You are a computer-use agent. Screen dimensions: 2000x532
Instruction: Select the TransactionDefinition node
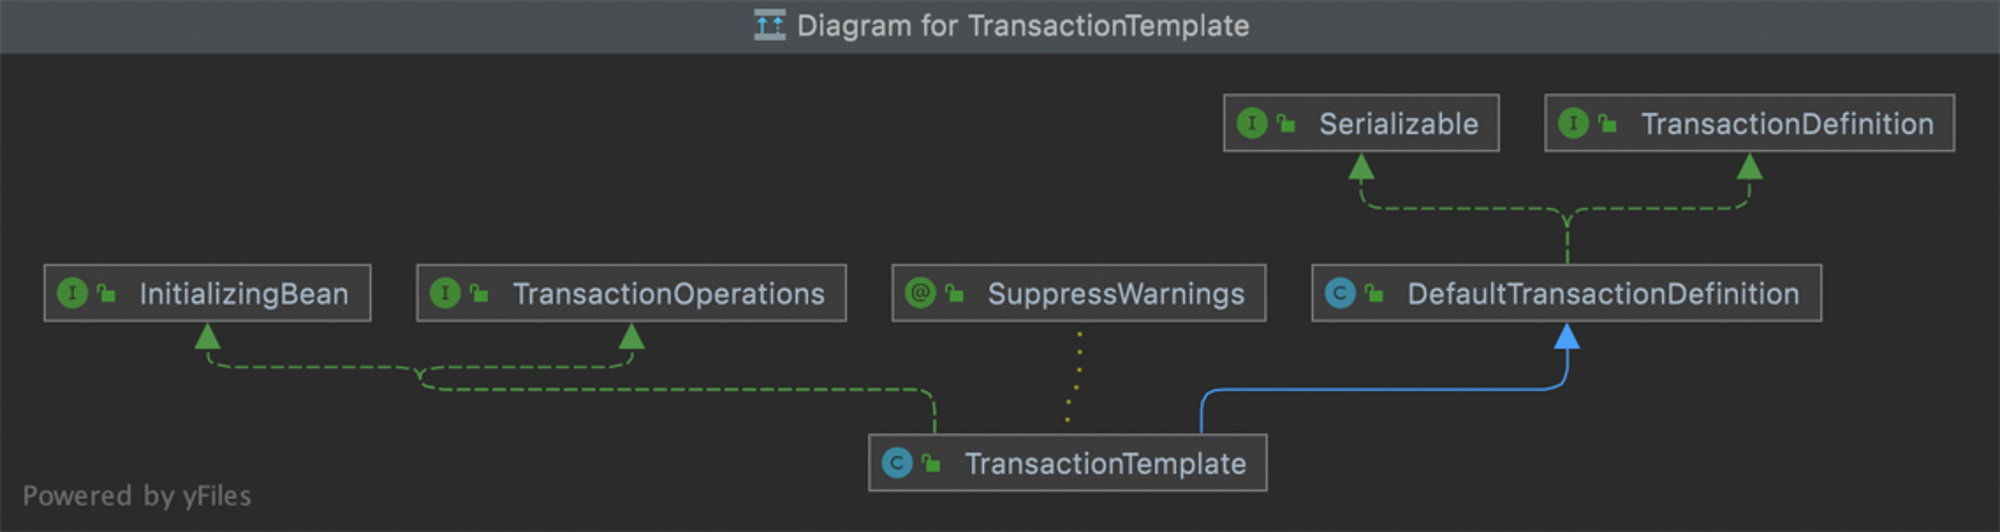click(x=1749, y=123)
